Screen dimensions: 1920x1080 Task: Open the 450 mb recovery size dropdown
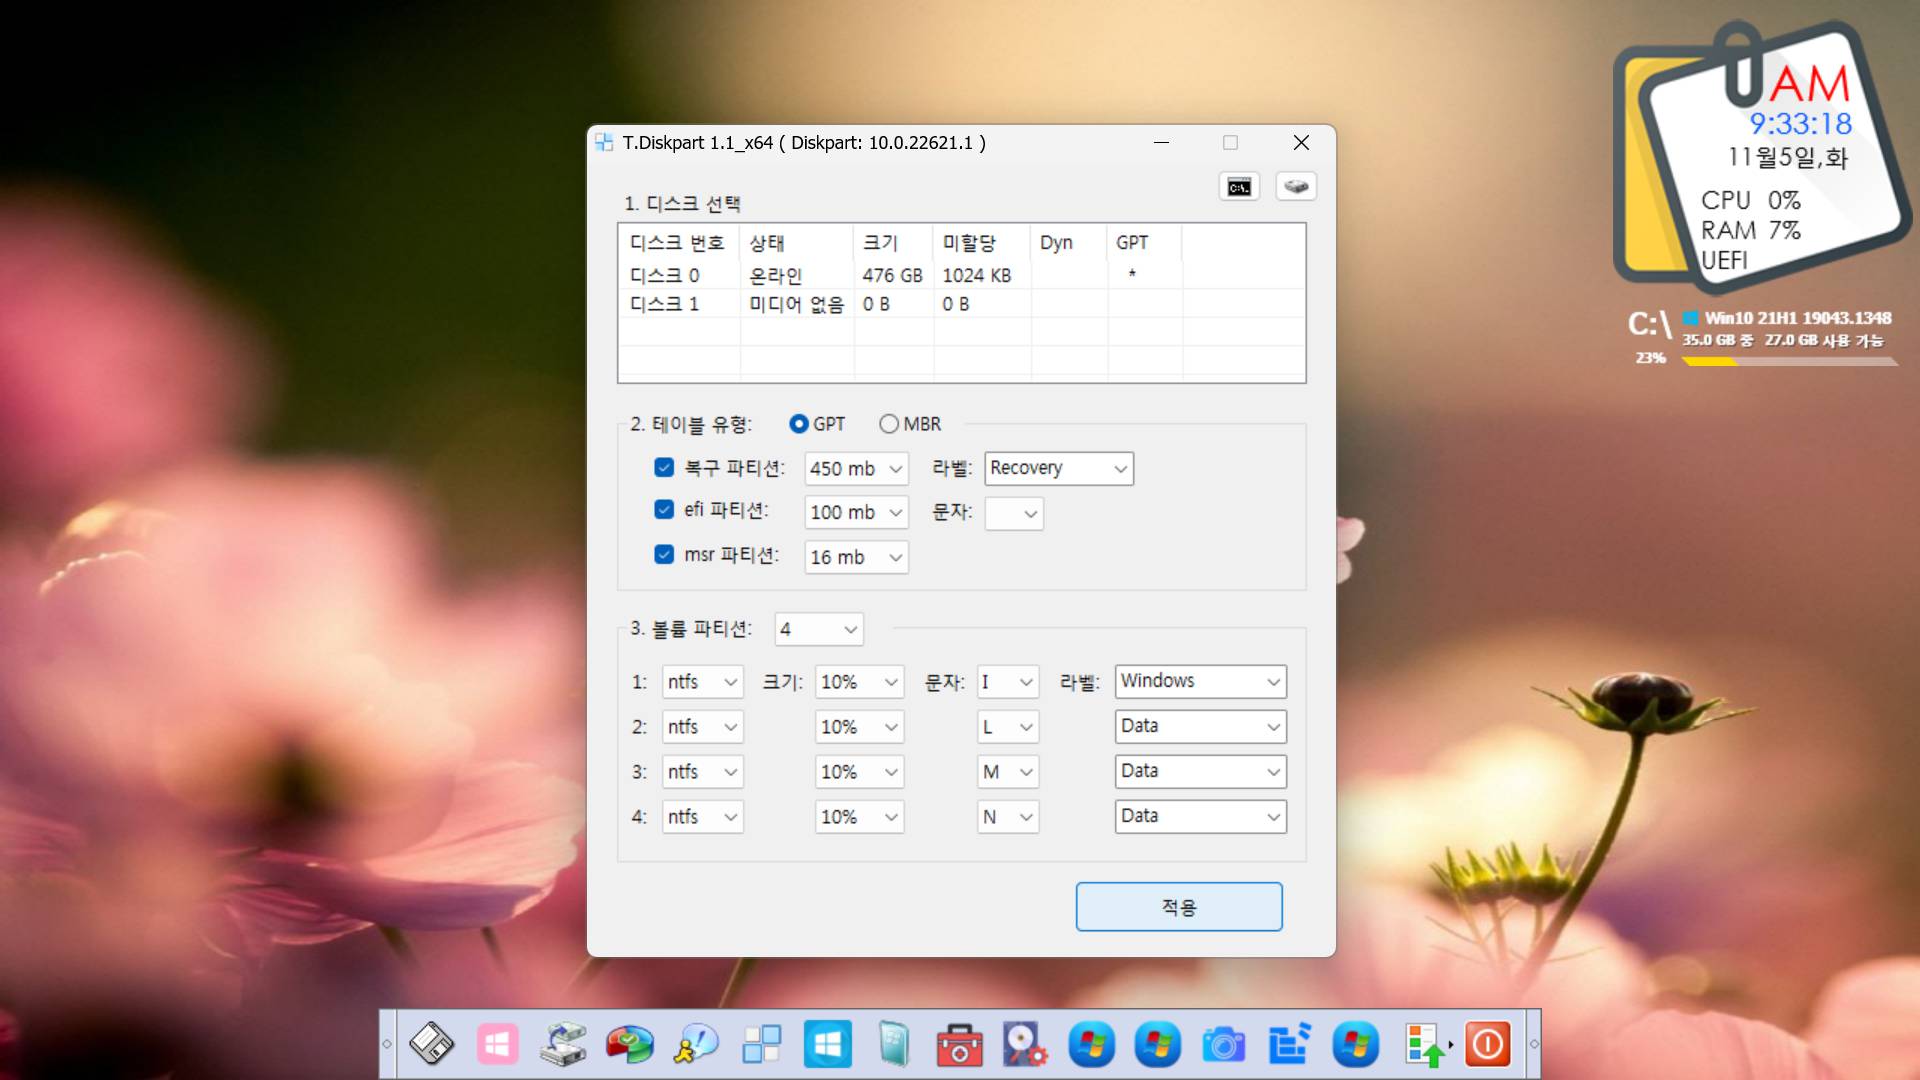[x=856, y=468]
